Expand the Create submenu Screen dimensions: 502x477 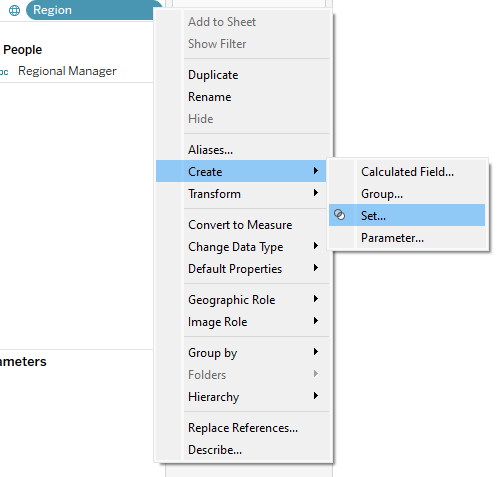[x=241, y=171]
